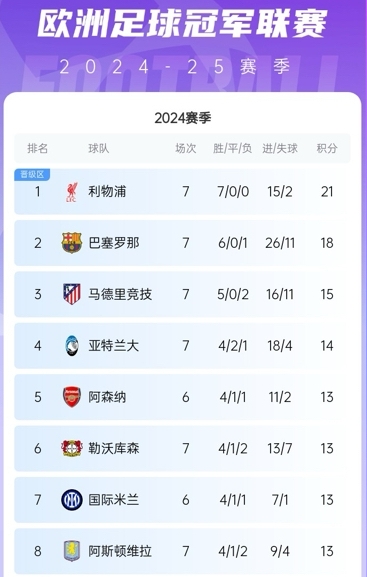367x577 pixels.
Task: Click the Liverpool club crest icon
Action: (71, 192)
